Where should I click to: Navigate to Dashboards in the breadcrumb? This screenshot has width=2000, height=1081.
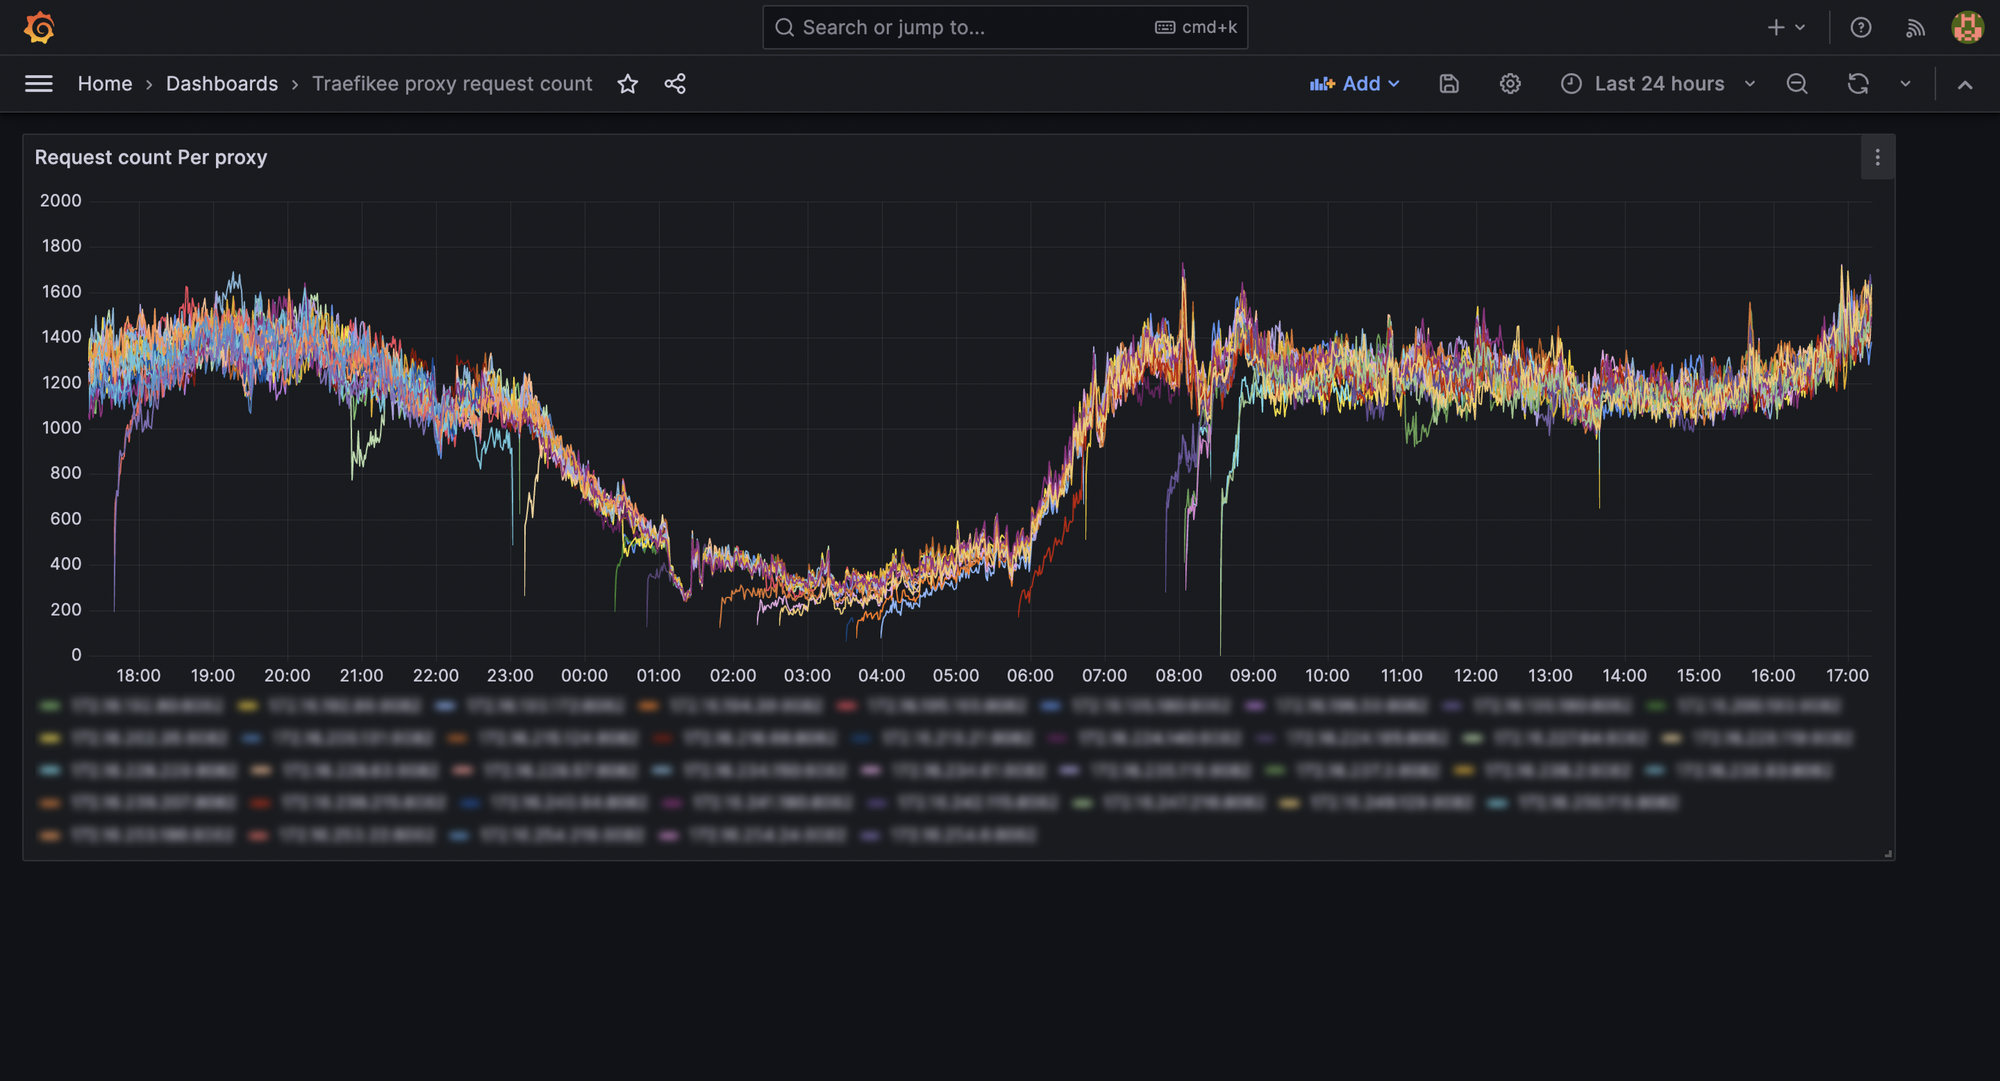(x=222, y=83)
